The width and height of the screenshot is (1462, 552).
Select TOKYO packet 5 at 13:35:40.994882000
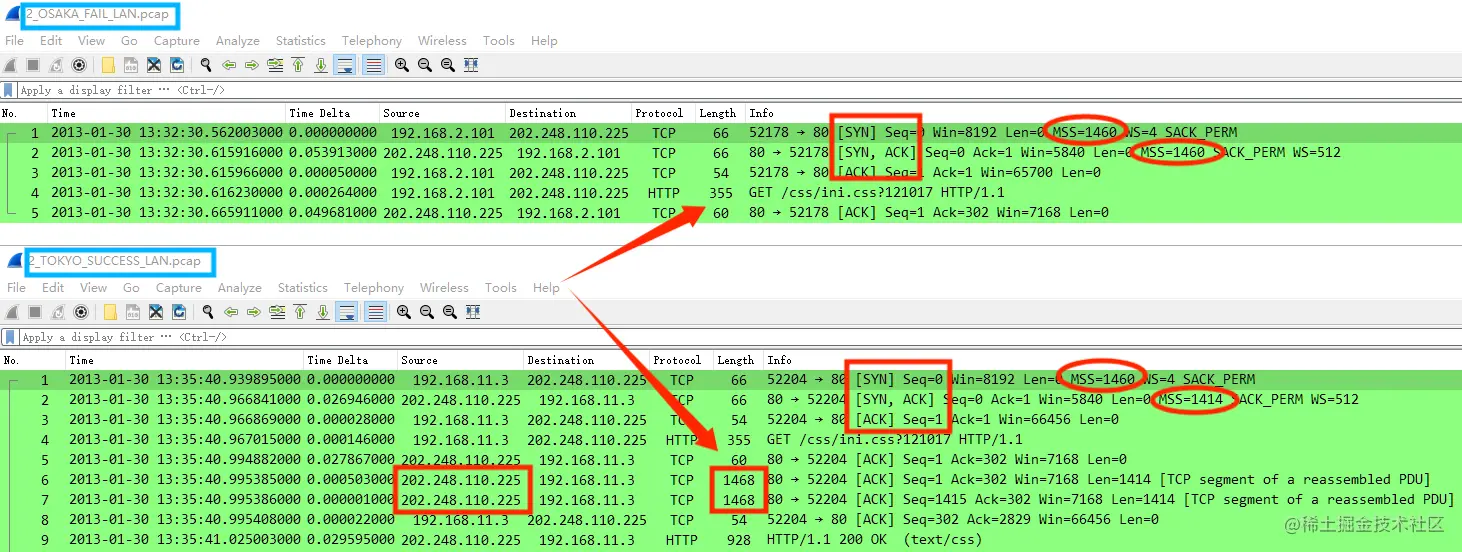[731, 459]
